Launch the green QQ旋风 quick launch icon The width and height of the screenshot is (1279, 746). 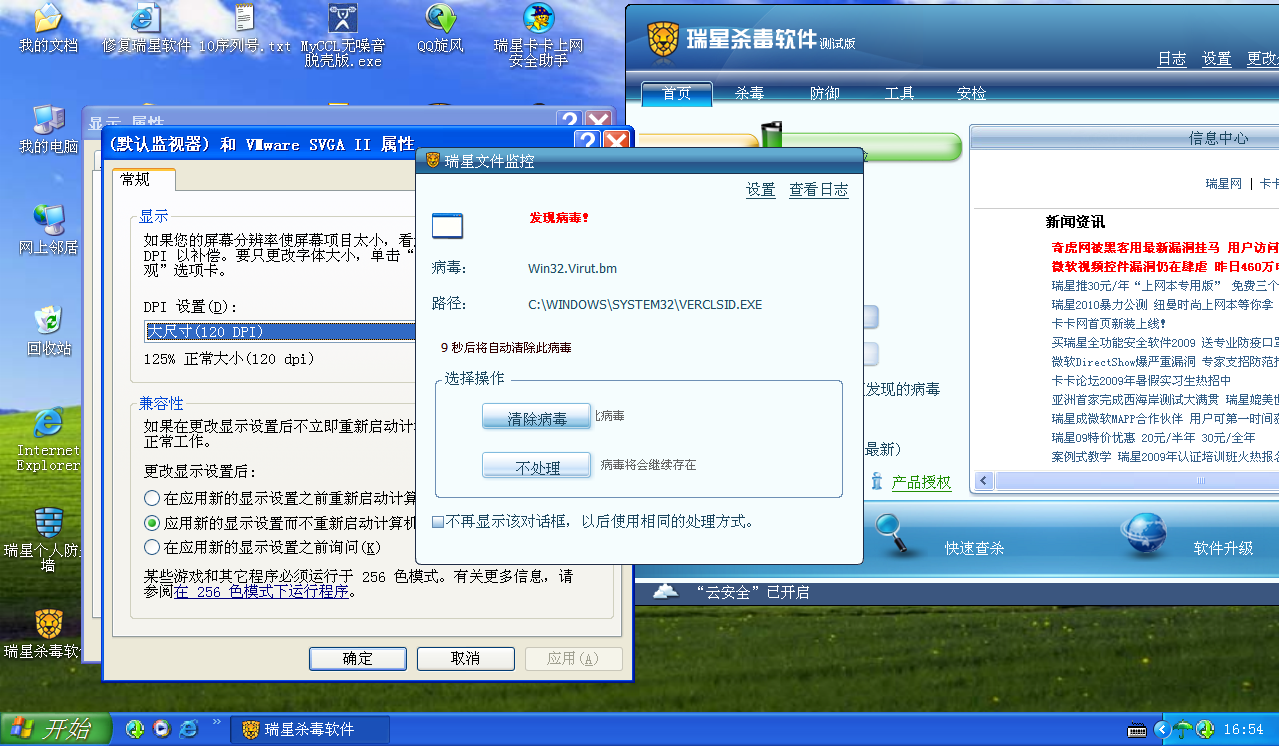click(x=135, y=729)
